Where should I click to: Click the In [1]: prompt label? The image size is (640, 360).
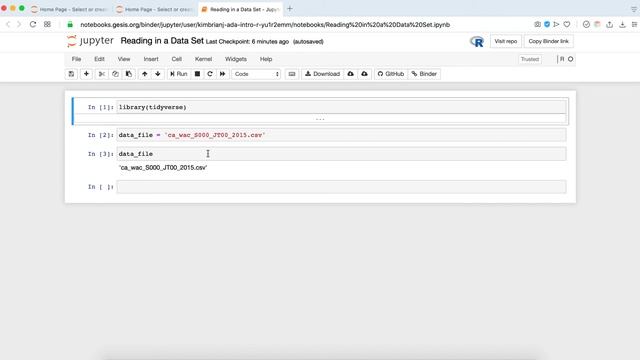100,107
